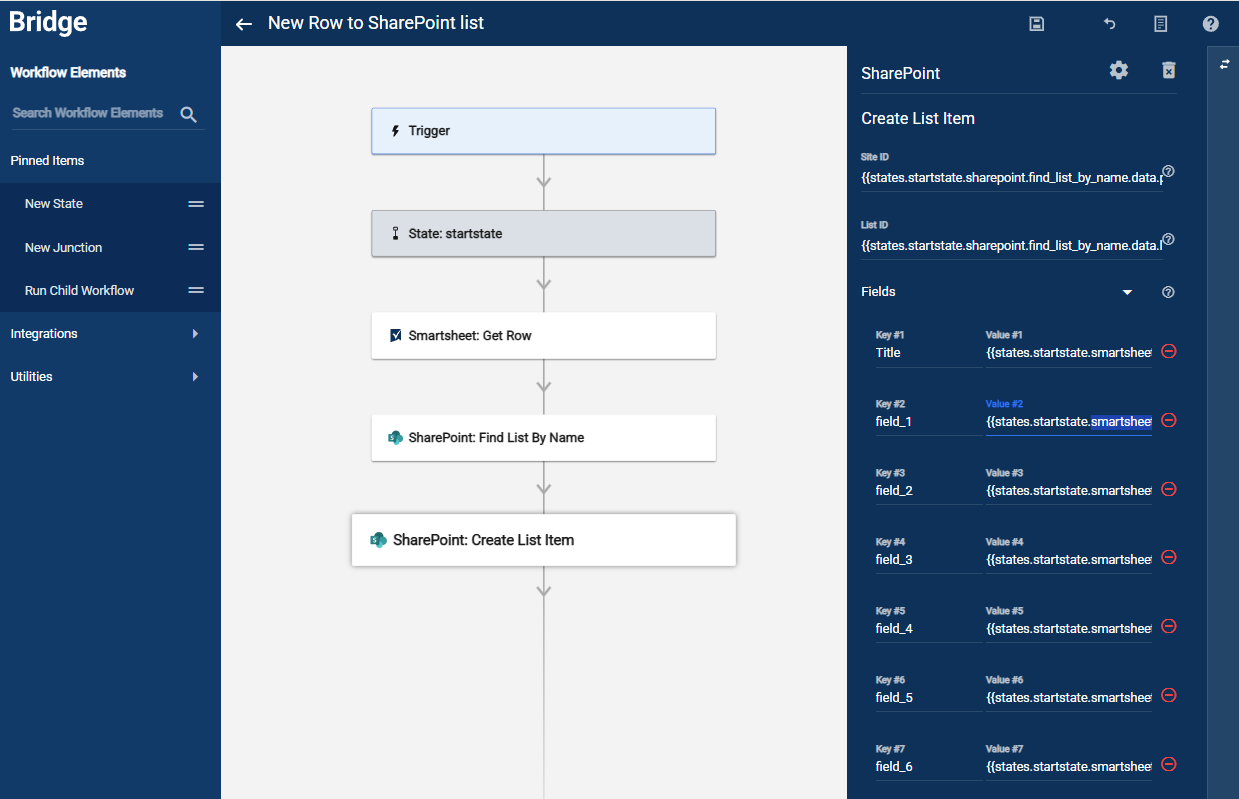Click the undo arrow icon
This screenshot has width=1239, height=799.
[x=1109, y=24]
